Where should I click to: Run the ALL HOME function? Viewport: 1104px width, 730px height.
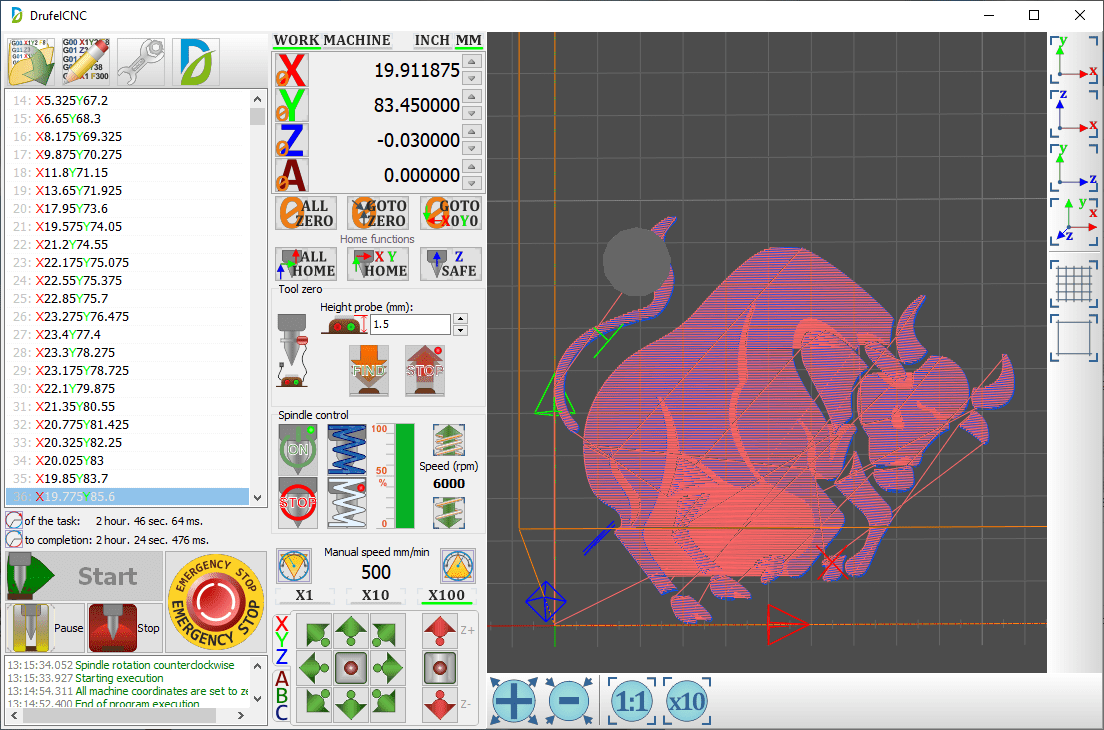click(306, 264)
